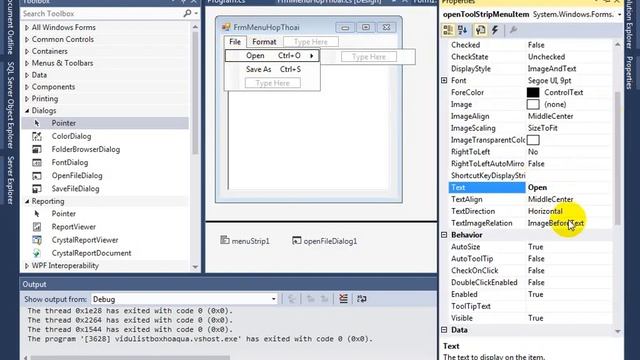Select the Save As menu item
Screen dimensions: 640x360
point(272,69)
